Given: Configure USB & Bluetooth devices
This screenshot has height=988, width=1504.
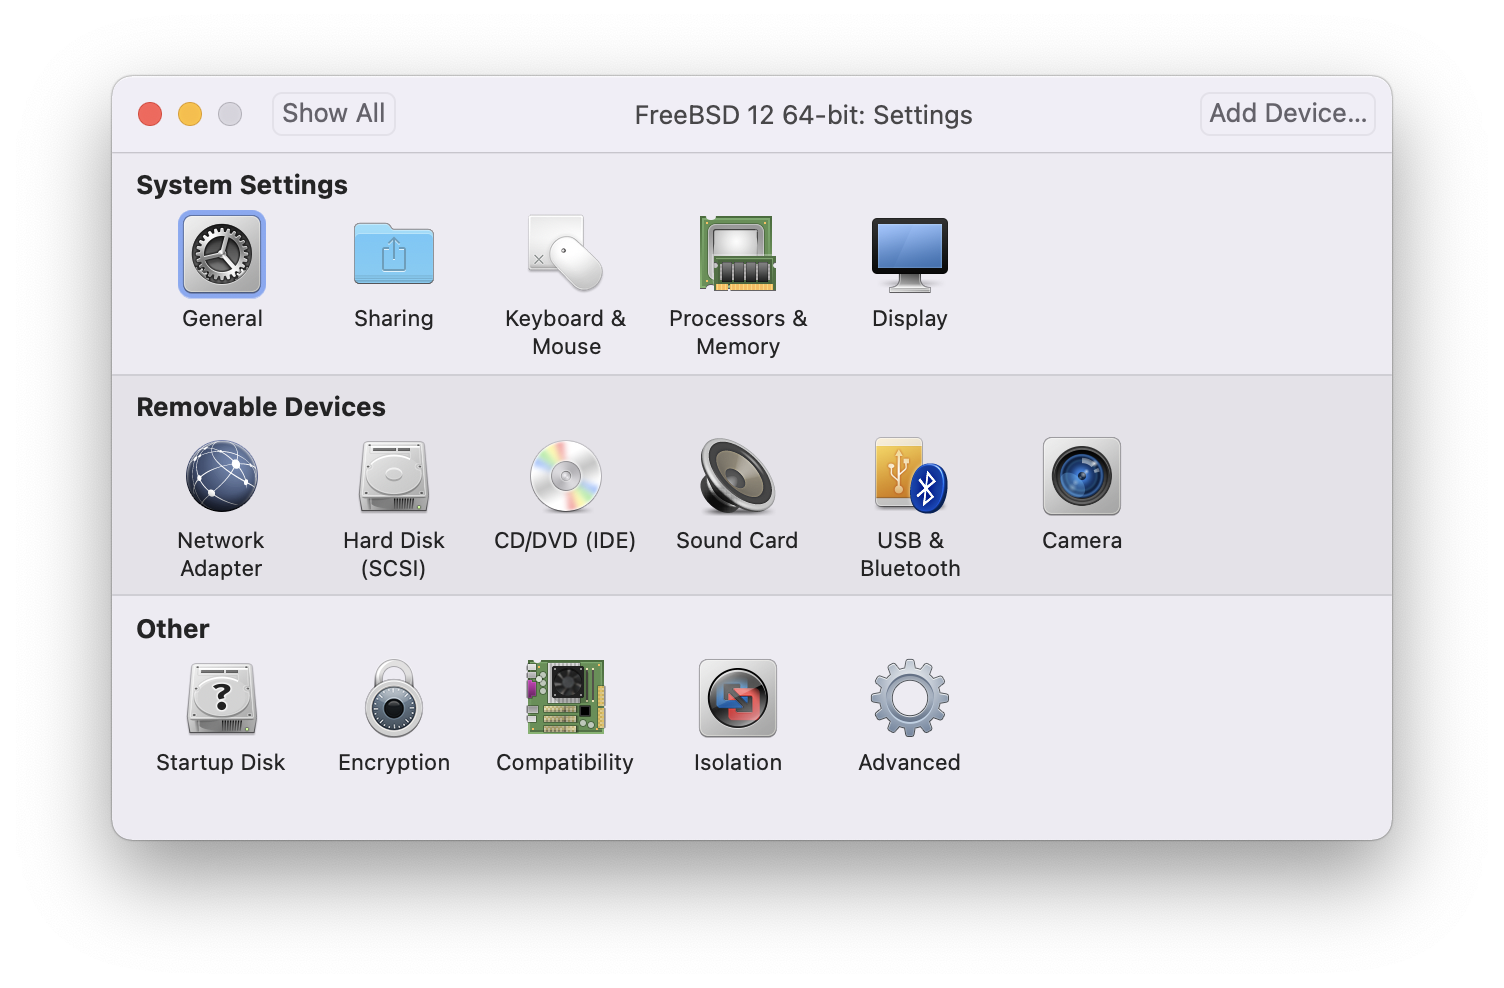Looking at the screenshot, I should pyautogui.click(x=909, y=476).
